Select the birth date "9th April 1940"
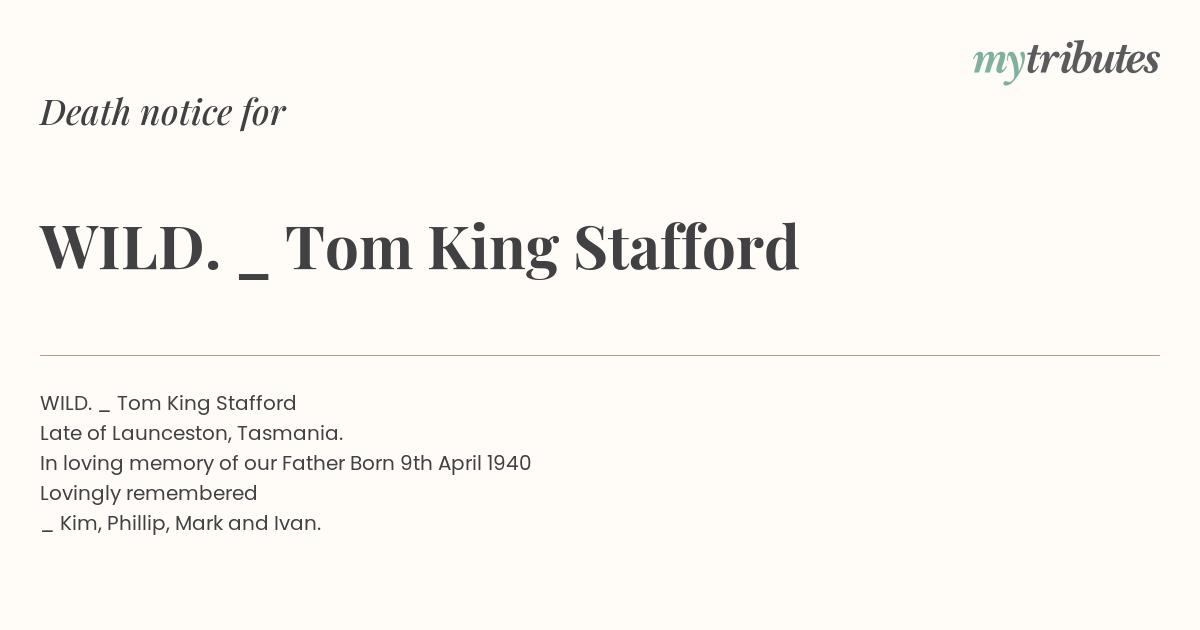 pos(465,463)
